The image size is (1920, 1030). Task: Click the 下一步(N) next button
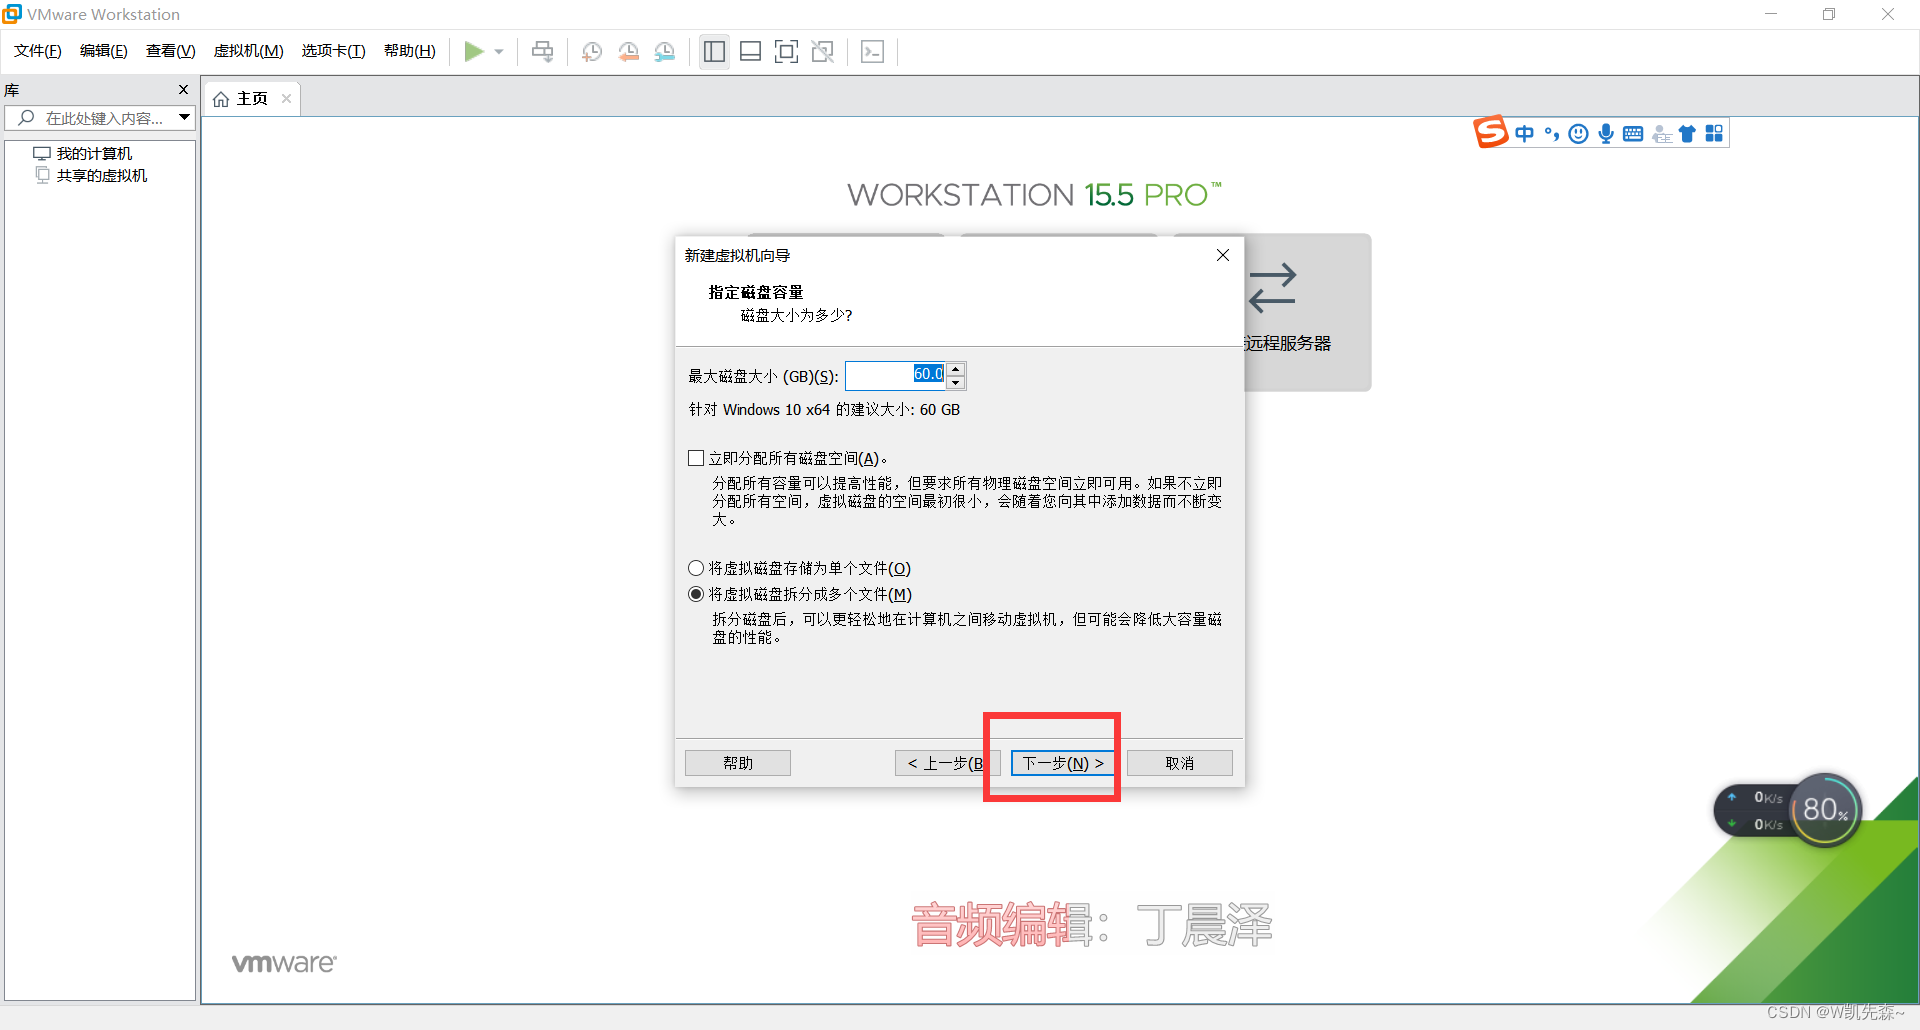1063,763
